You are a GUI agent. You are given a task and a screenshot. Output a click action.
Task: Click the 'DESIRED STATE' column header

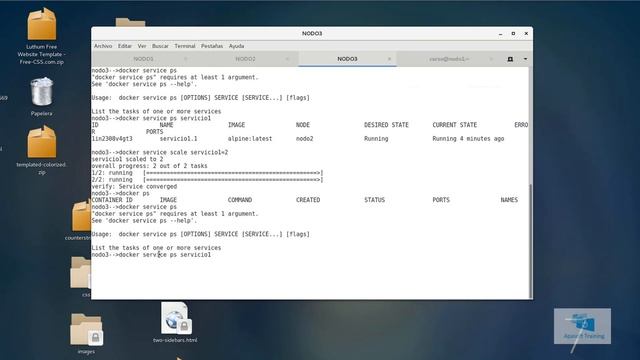pos(386,125)
